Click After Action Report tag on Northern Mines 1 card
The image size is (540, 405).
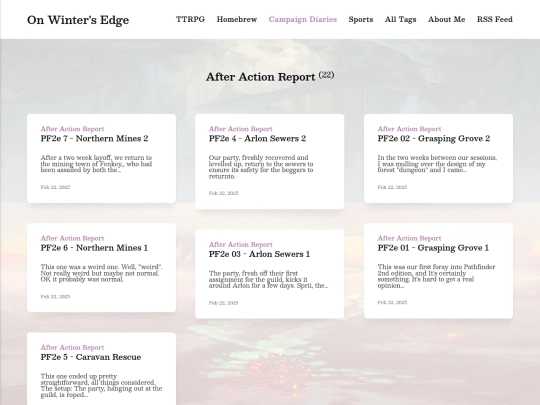(72, 238)
